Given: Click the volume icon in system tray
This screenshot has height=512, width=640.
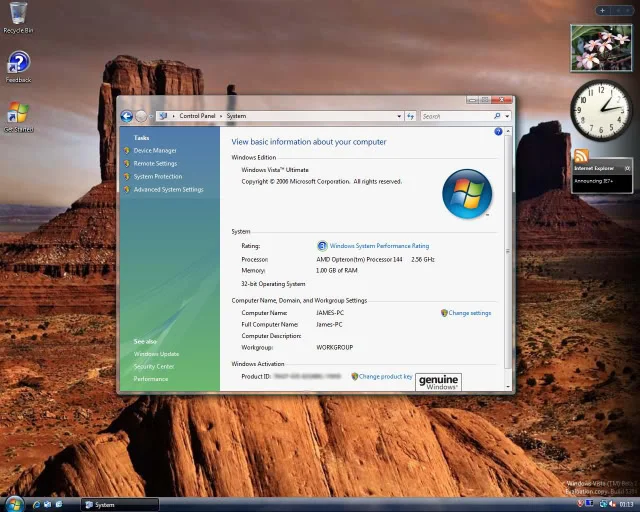Looking at the screenshot, I should tap(612, 505).
